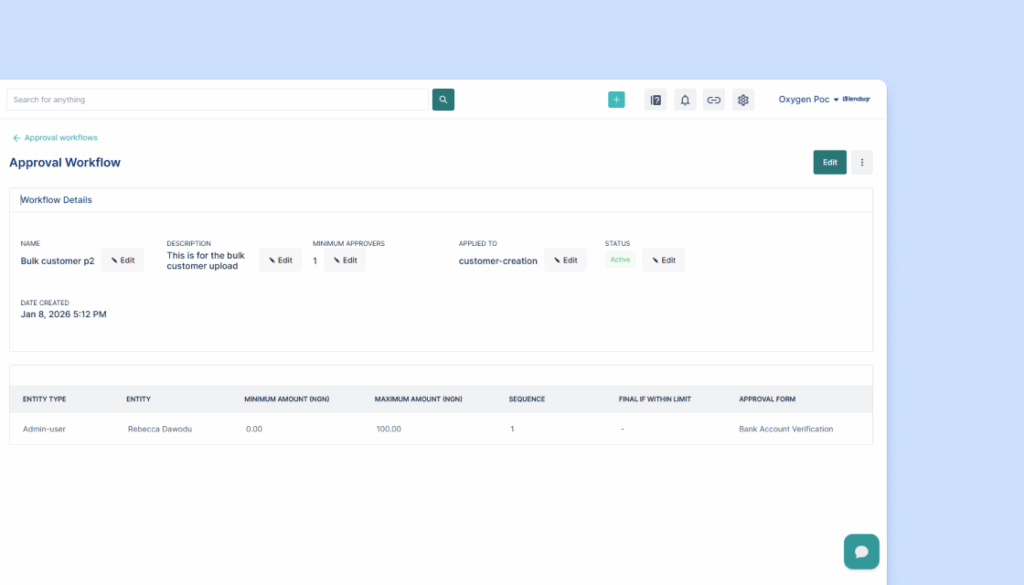Edit the Applied To customer-creation value
The image size is (1024, 585).
[x=565, y=260]
